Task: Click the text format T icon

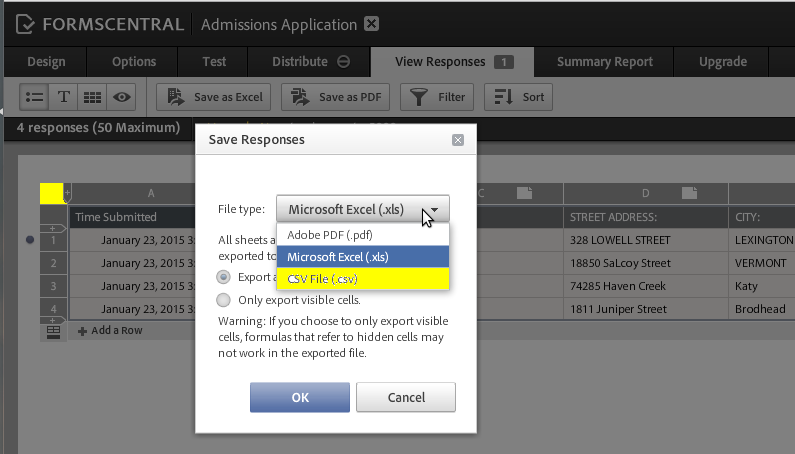Action: click(x=64, y=97)
